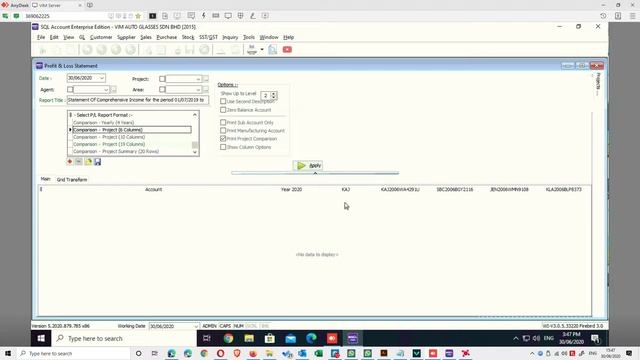Click remote Task View icon
The height and width of the screenshot is (360, 640).
click(x=207, y=338)
